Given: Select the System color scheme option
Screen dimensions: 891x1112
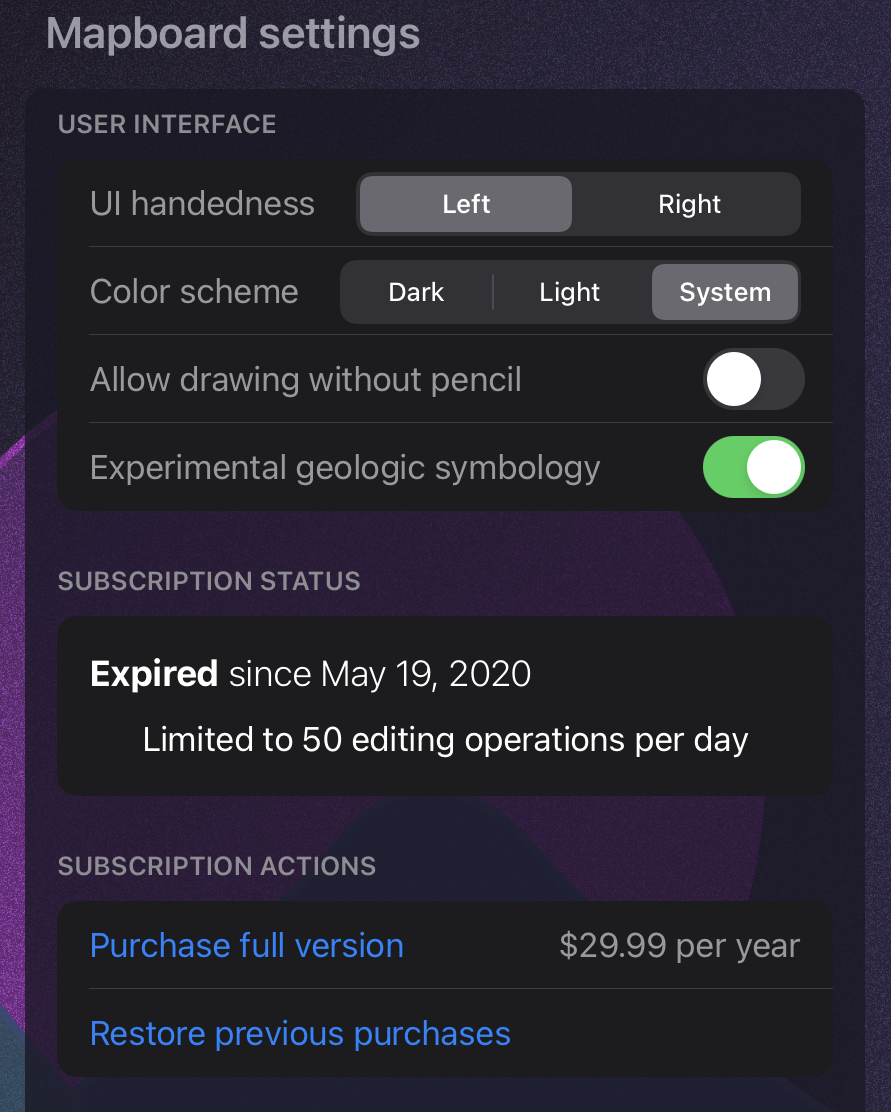Looking at the screenshot, I should 725,292.
